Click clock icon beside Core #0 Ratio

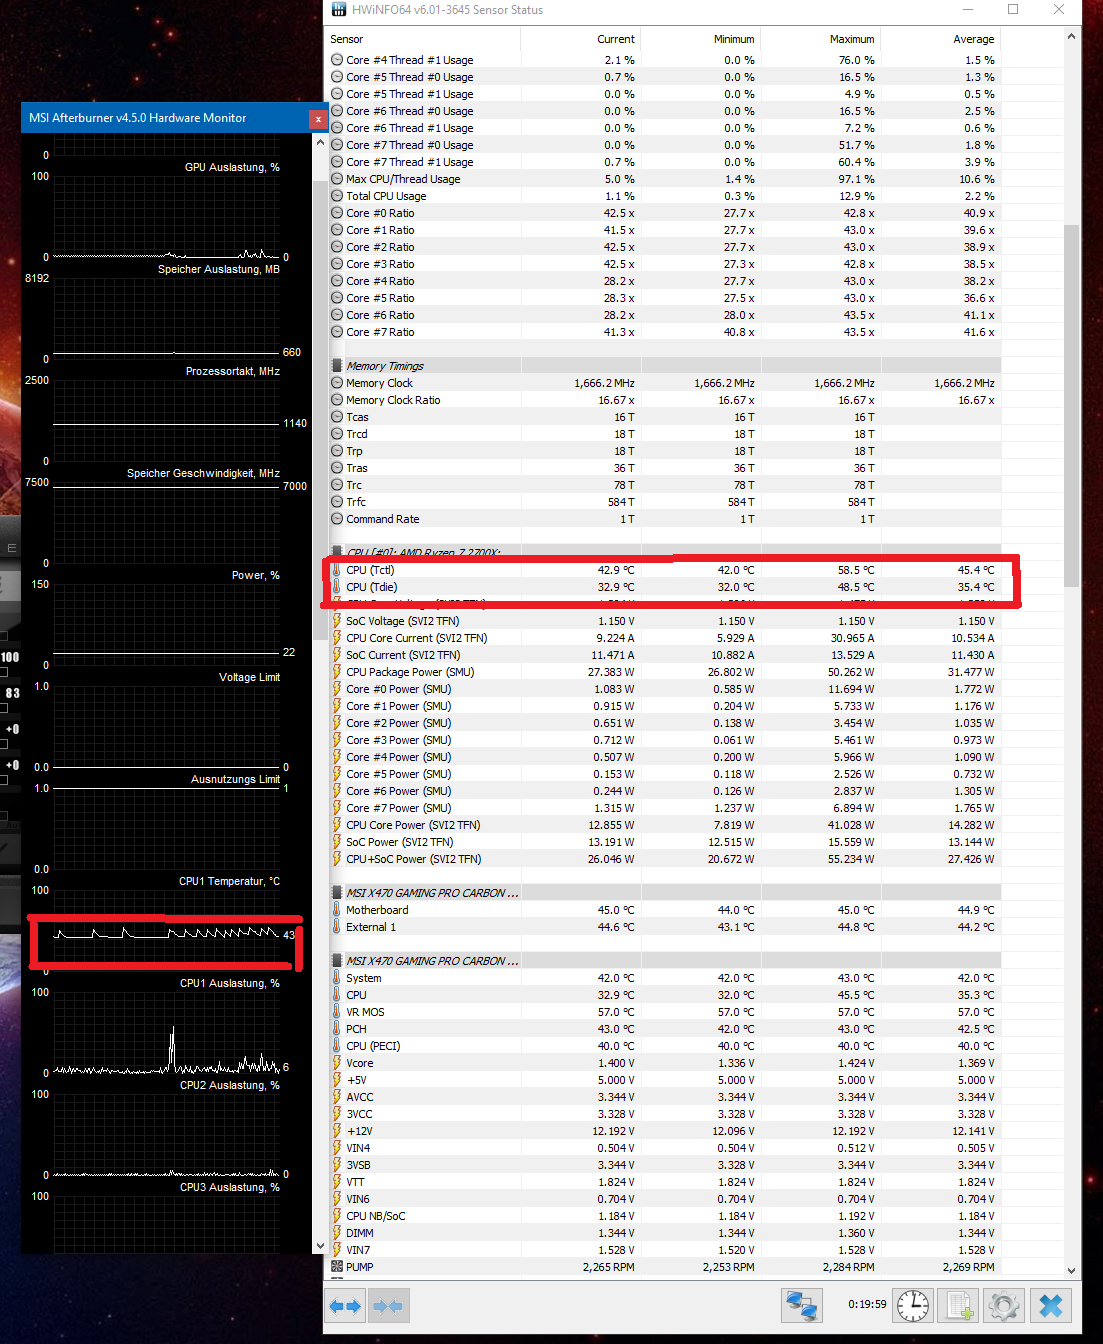pos(337,213)
